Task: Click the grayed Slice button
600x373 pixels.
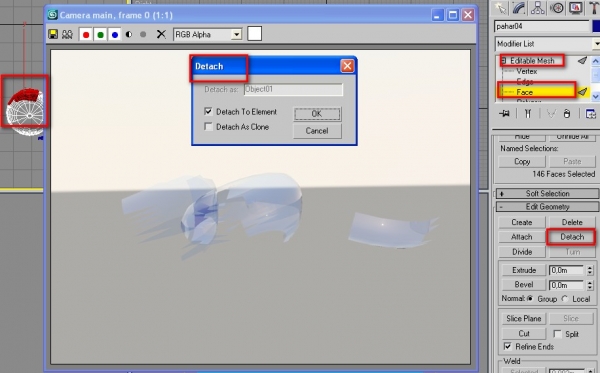Action: tap(571, 318)
